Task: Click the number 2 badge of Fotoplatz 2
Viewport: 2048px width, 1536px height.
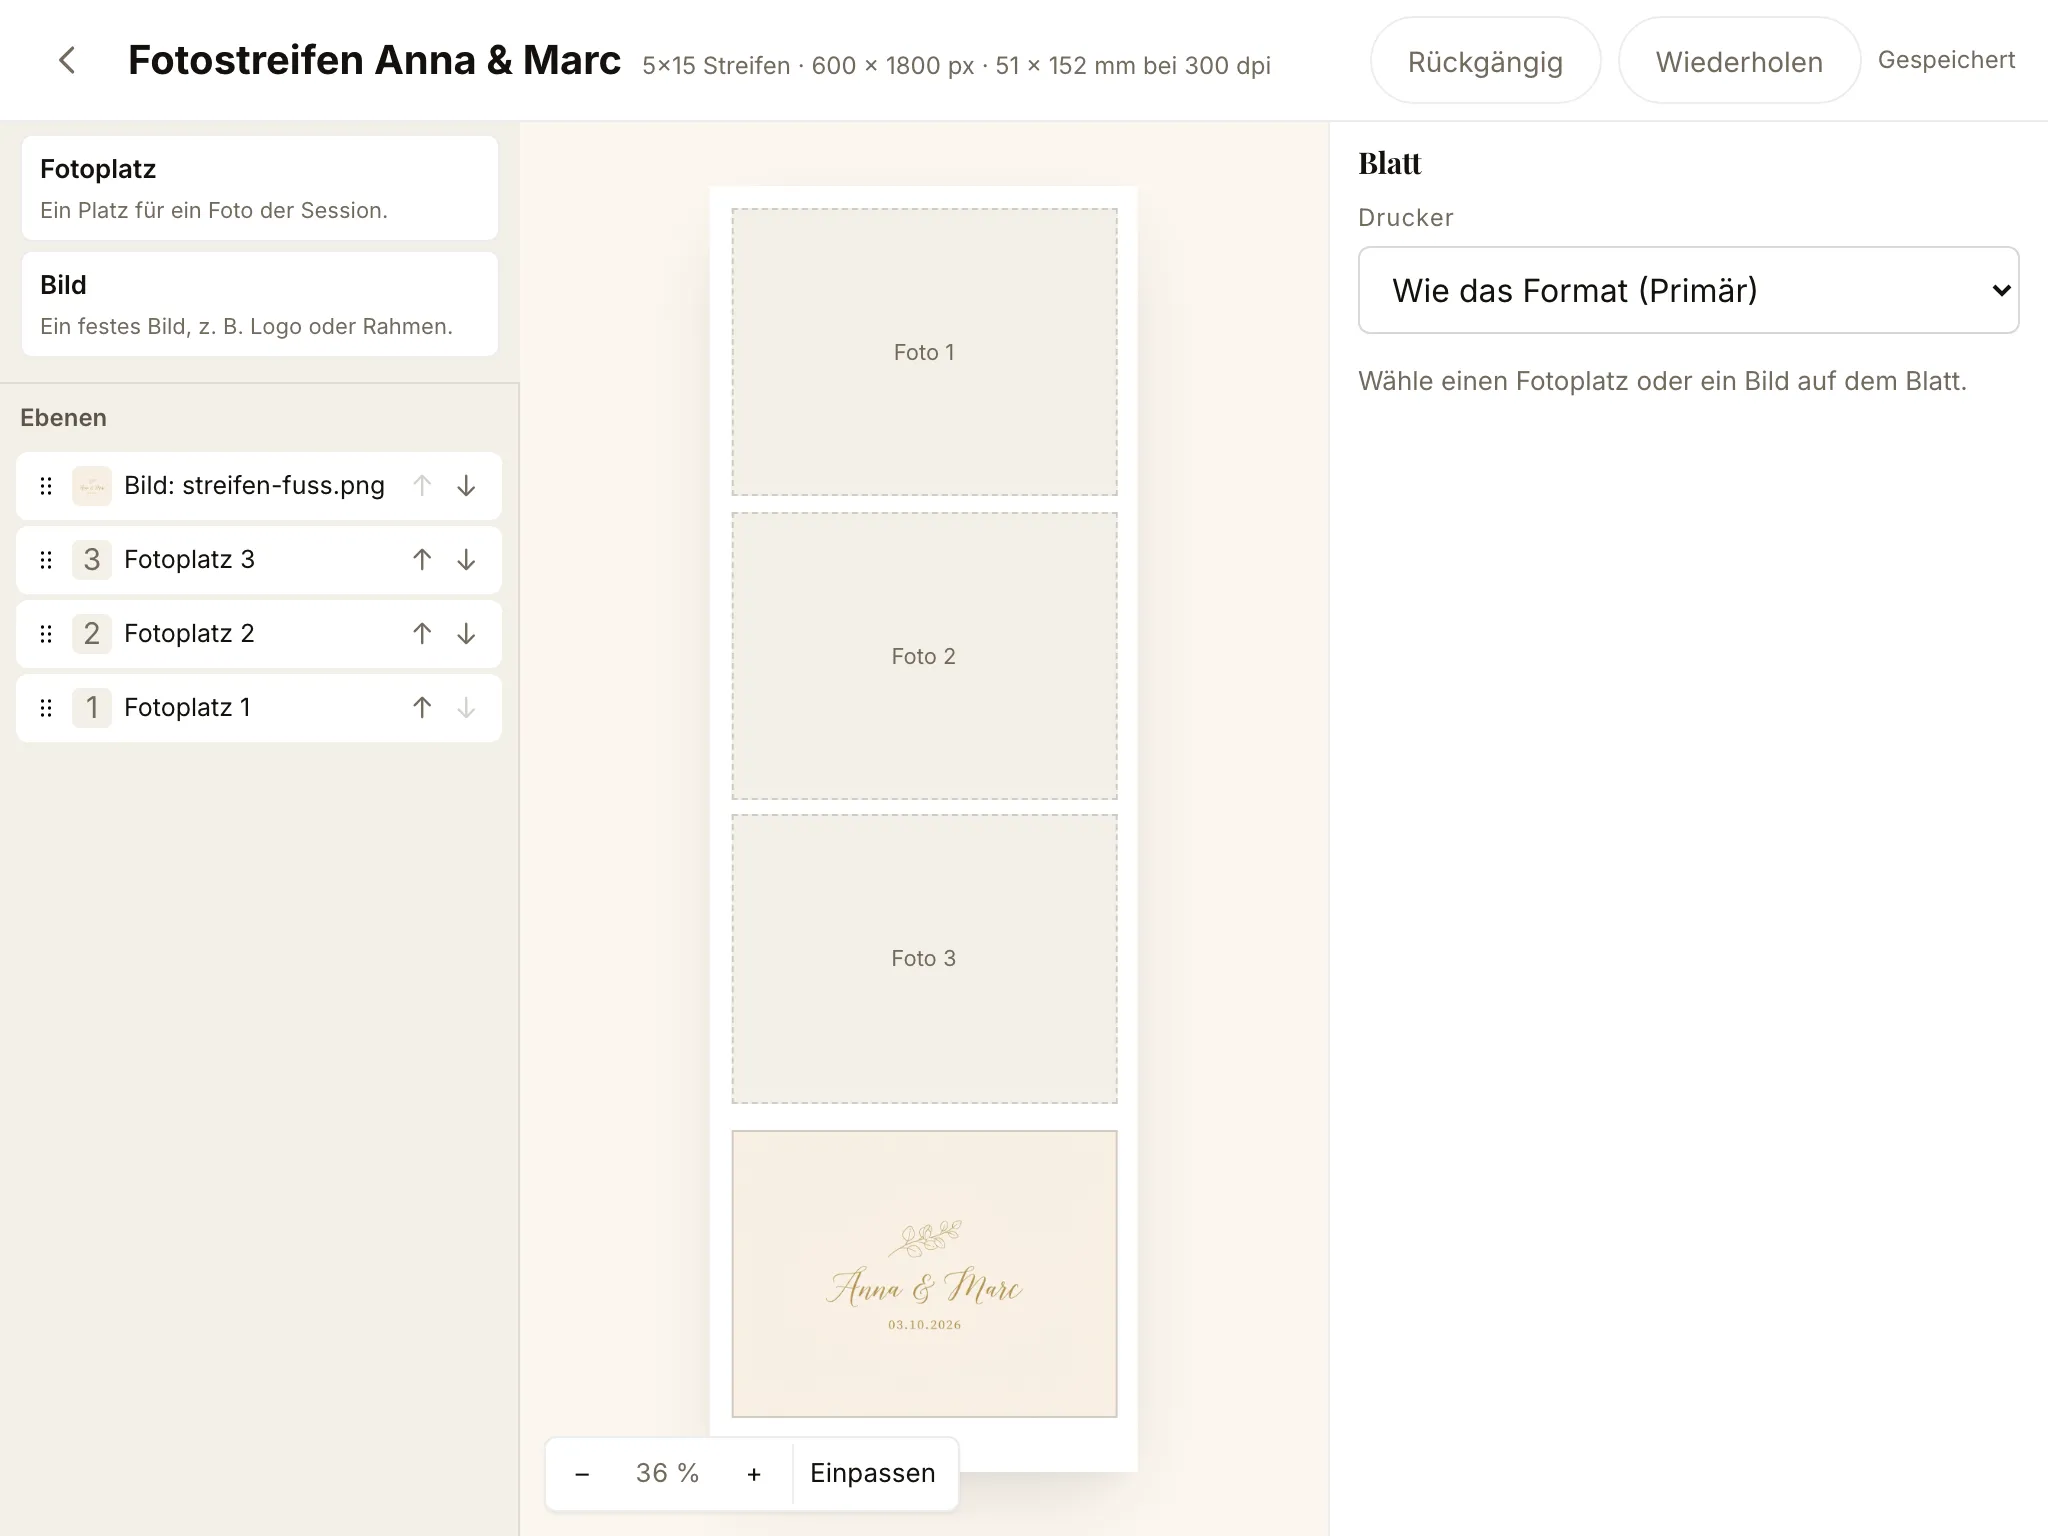Action: [x=92, y=634]
